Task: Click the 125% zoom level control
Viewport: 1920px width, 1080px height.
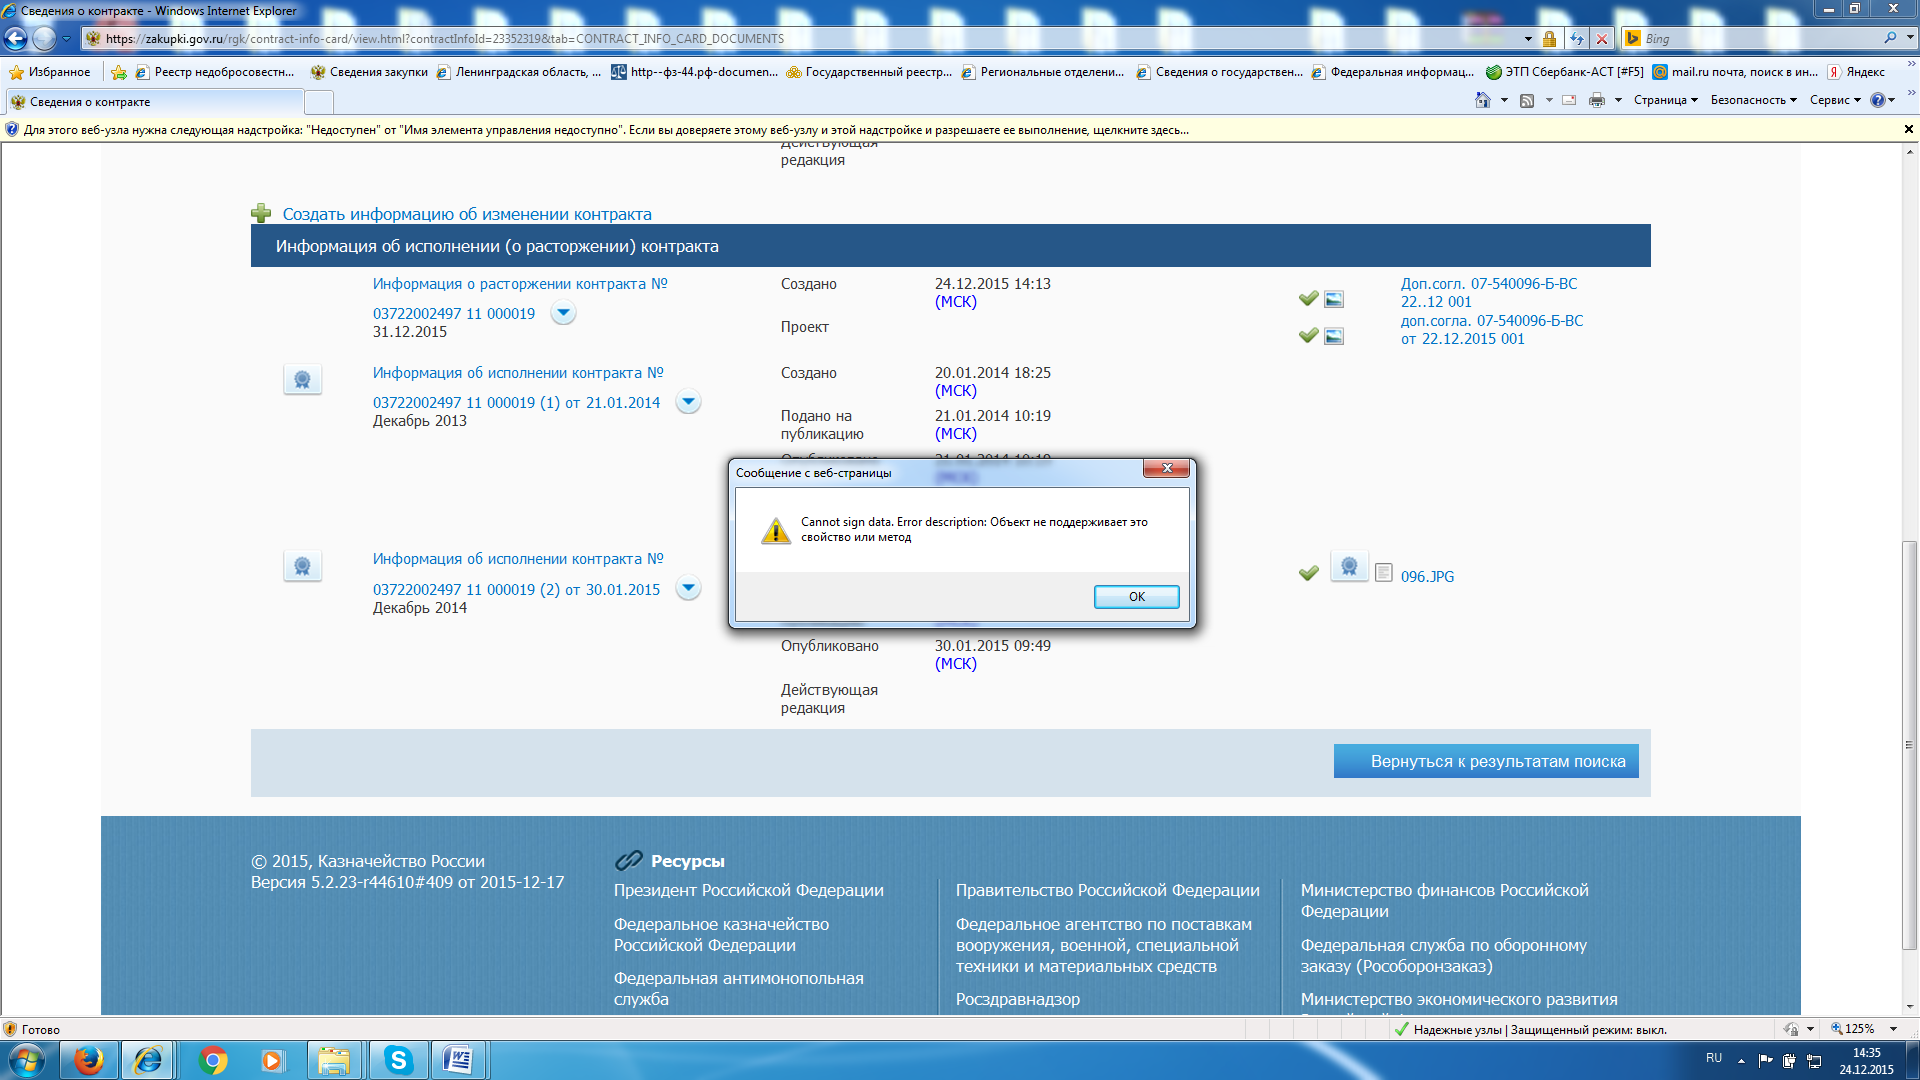Action: point(1859,1029)
